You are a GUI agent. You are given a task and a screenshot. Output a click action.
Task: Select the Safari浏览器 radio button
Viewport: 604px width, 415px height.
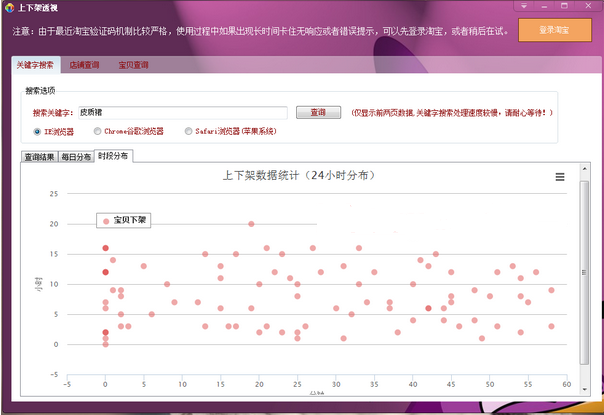[x=188, y=131]
